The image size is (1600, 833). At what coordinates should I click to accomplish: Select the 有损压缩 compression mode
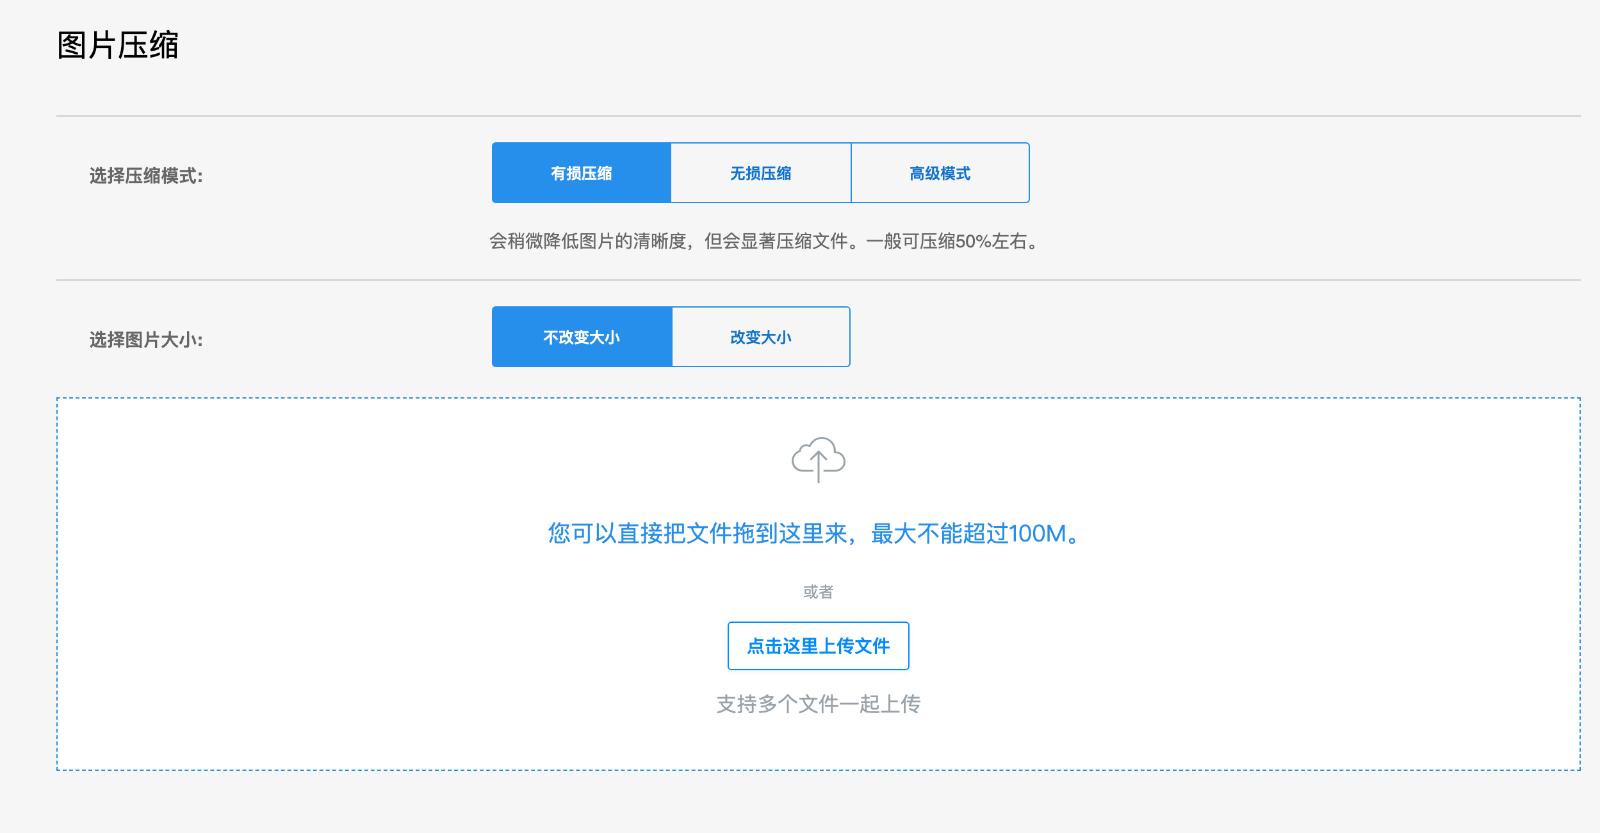pos(581,173)
